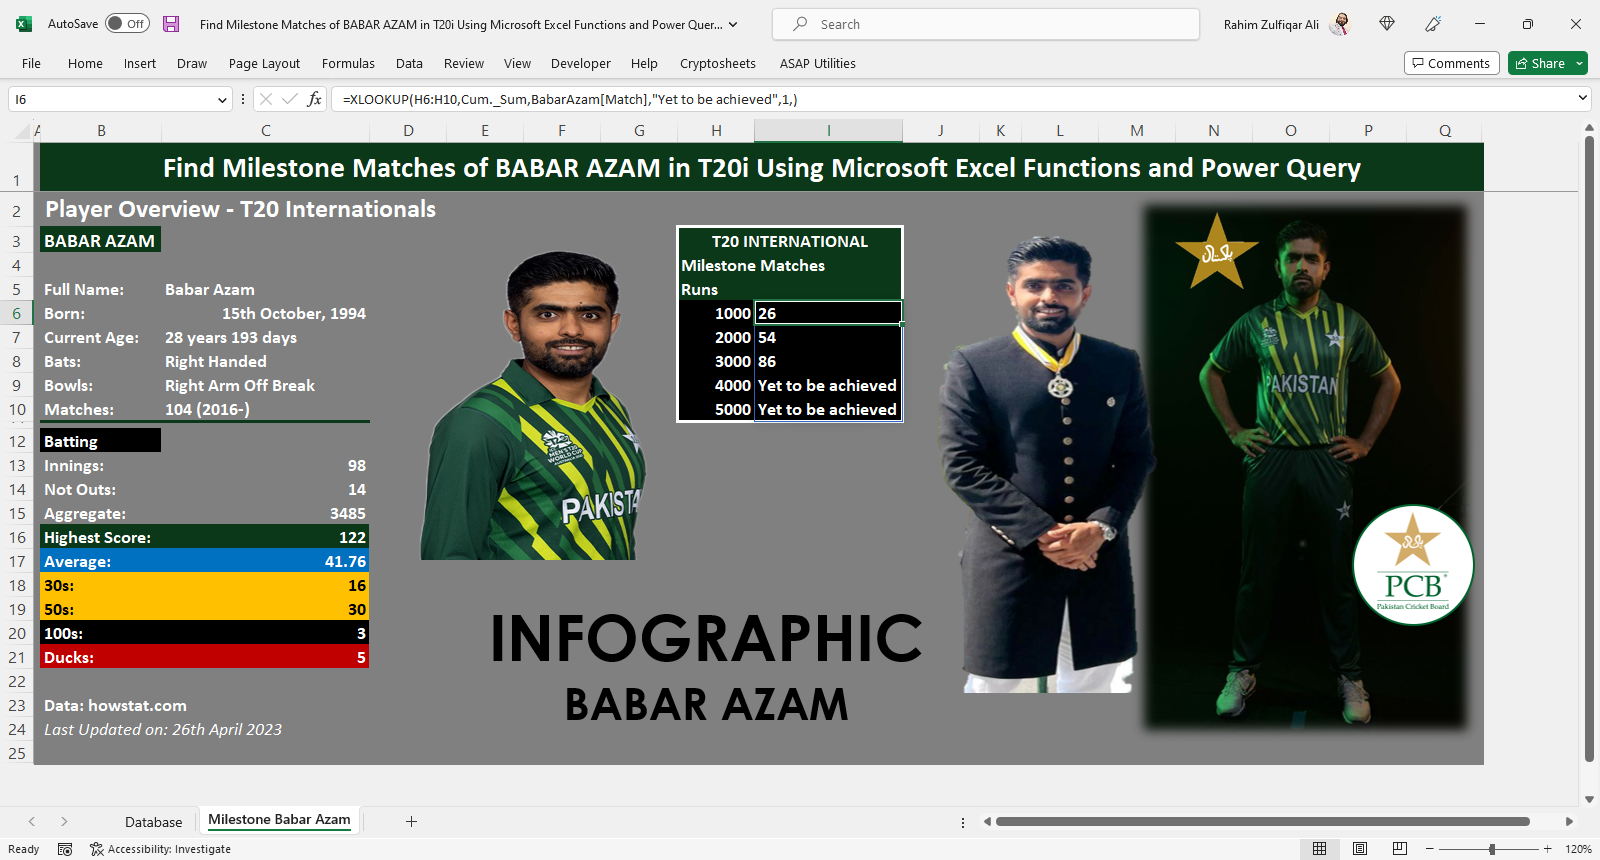
Task: Click the XLOOKUP formula in formula bar
Action: tap(570, 99)
